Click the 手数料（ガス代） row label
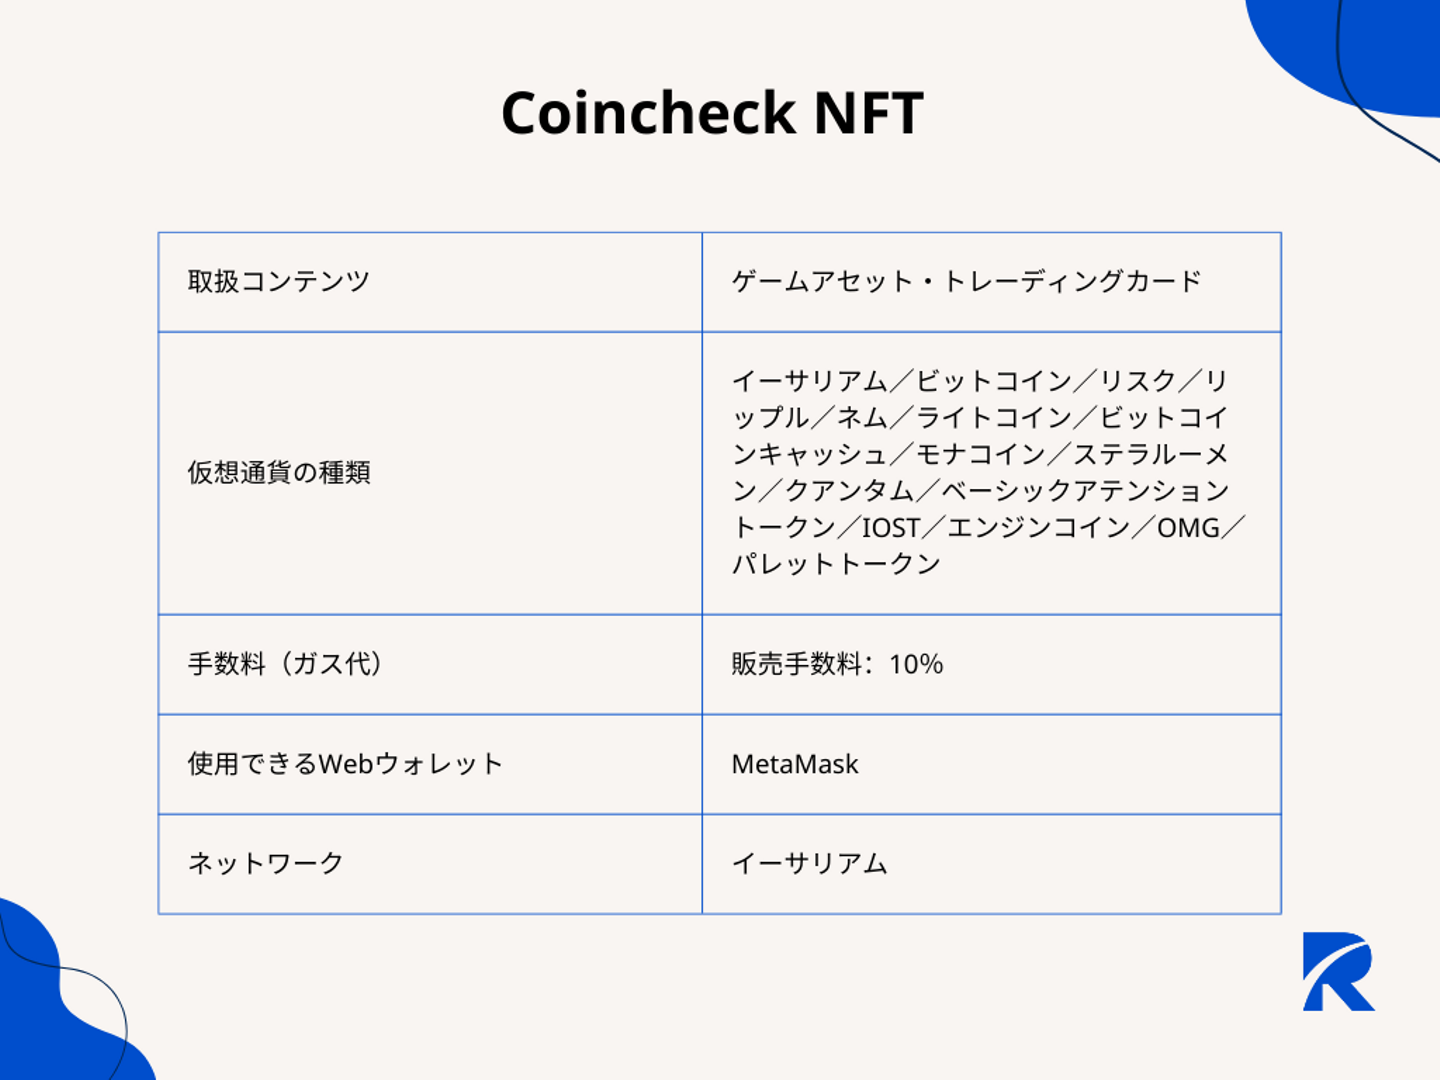Screen dimensions: 1440x1080 (x=286, y=664)
